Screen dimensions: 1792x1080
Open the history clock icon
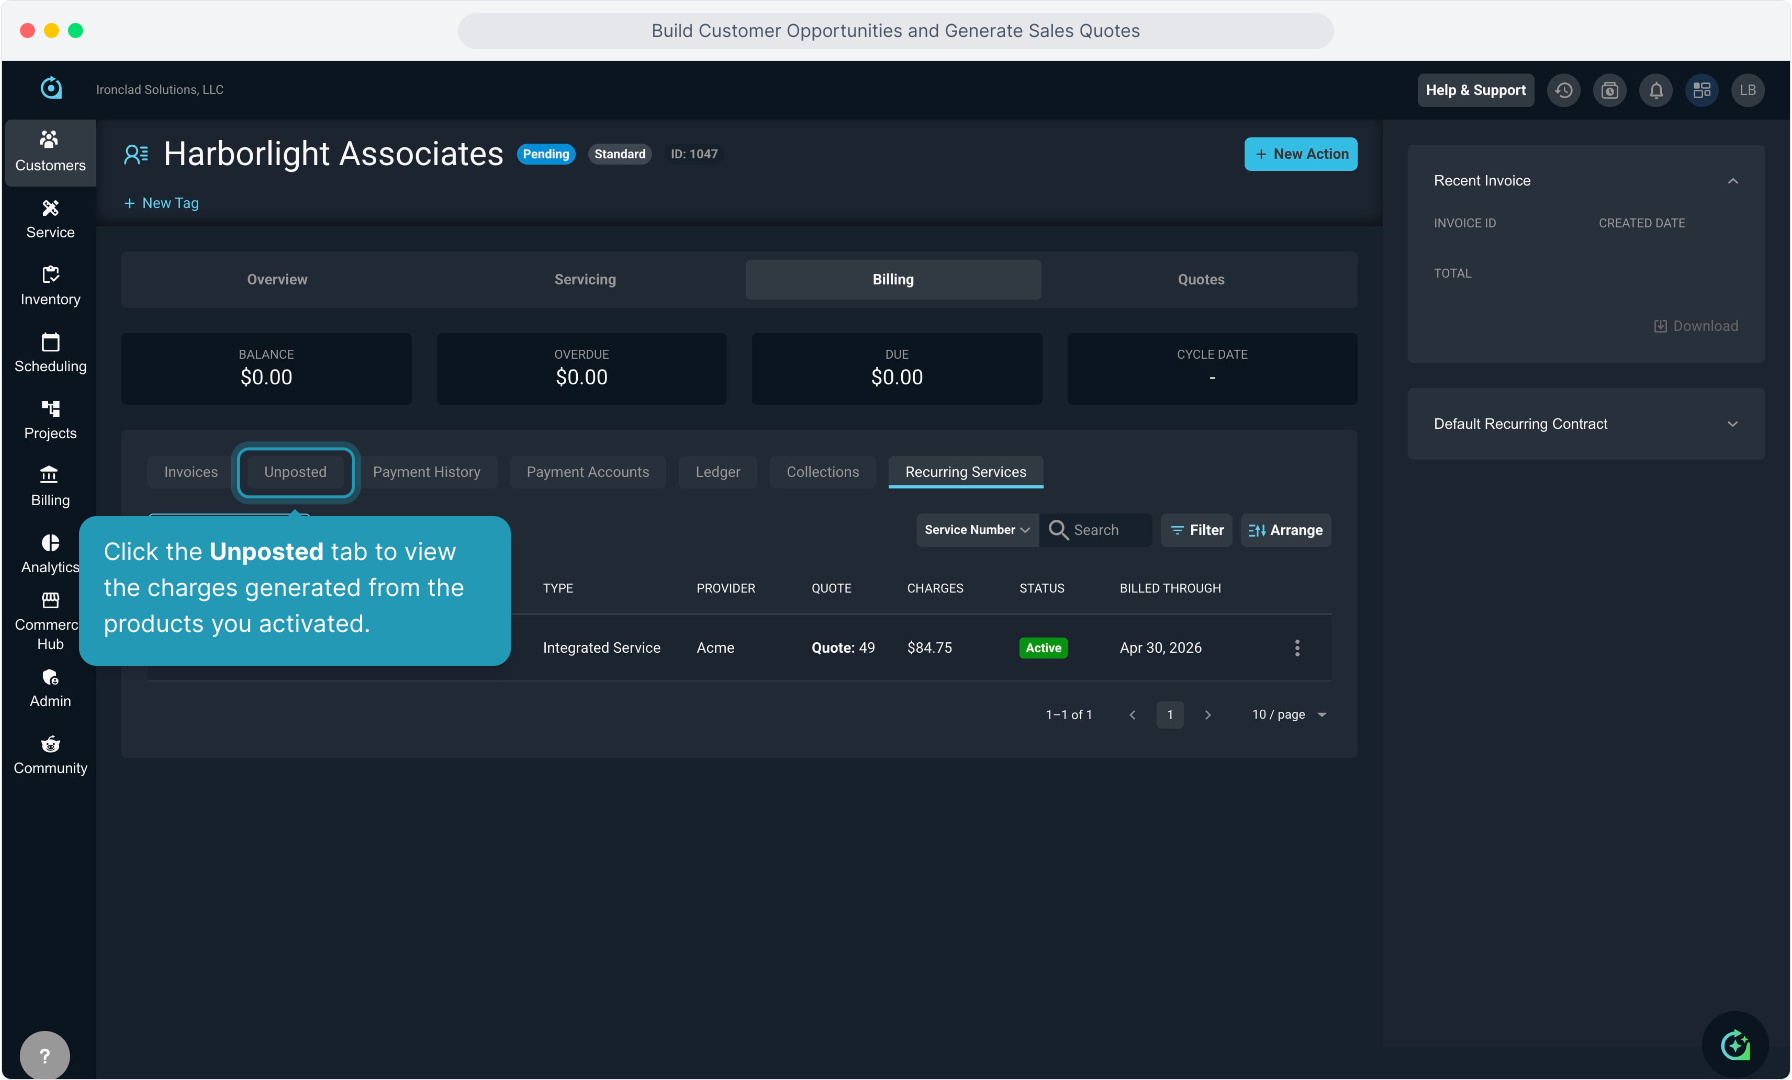pos(1564,90)
